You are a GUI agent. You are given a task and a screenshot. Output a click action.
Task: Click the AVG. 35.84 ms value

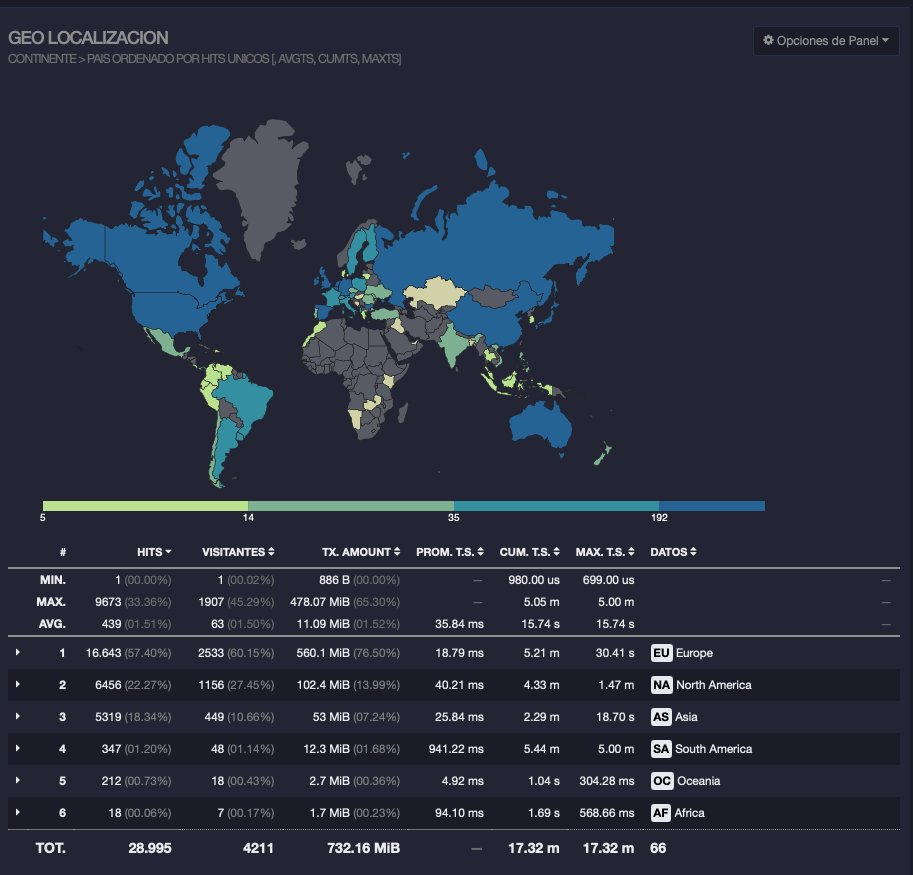click(x=459, y=624)
